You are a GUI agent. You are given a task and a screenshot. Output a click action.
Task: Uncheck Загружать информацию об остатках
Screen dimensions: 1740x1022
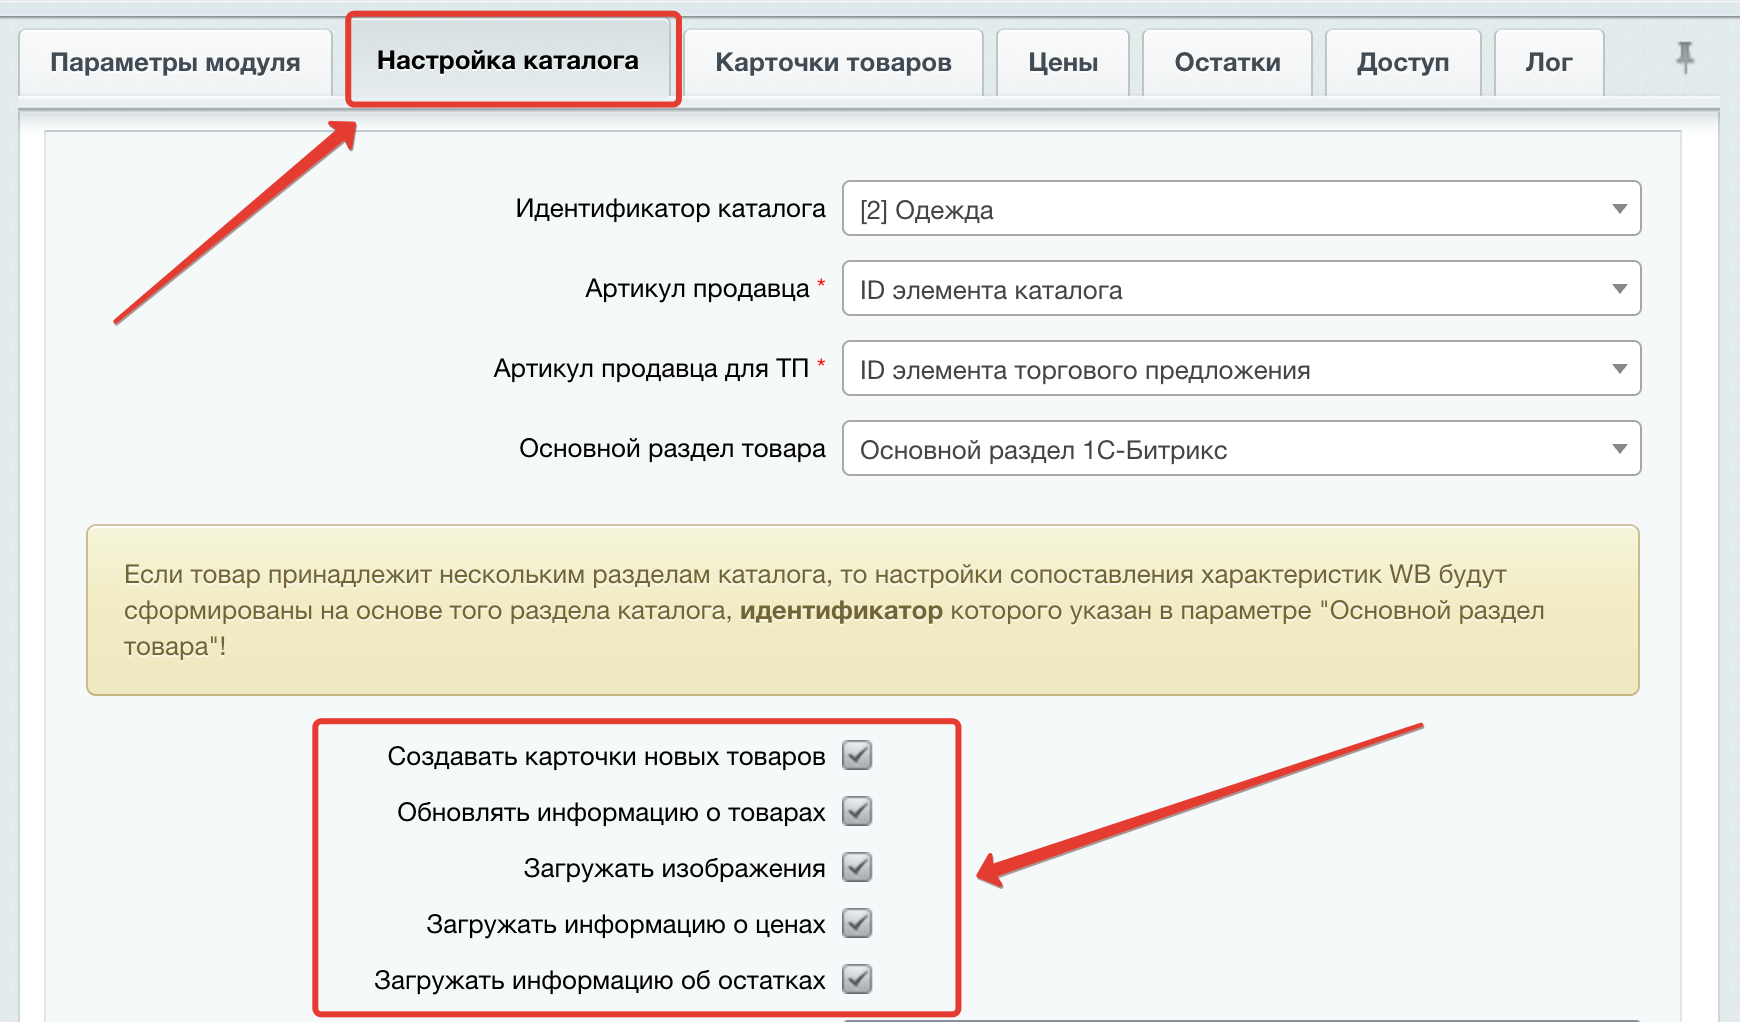point(857,980)
